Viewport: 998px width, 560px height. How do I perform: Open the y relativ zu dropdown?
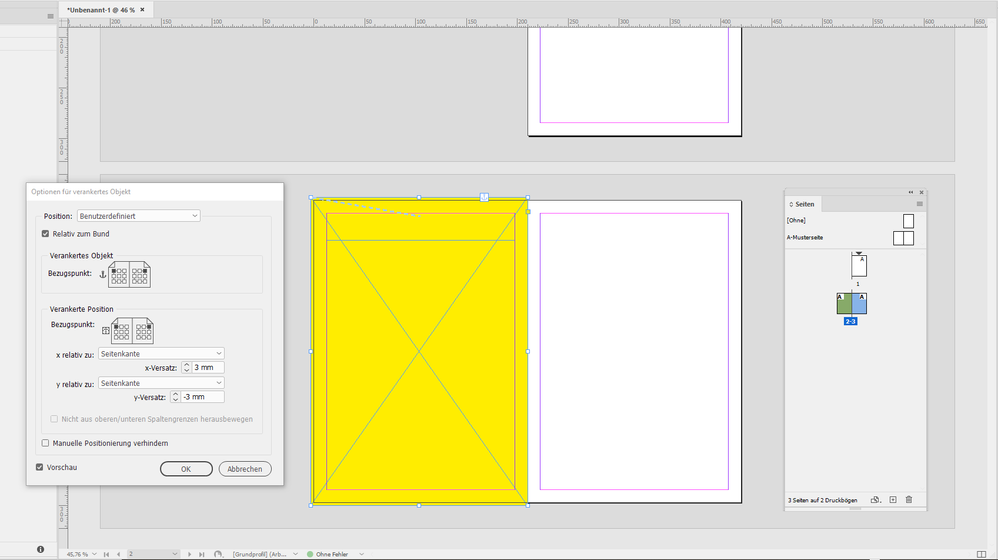[161, 382]
